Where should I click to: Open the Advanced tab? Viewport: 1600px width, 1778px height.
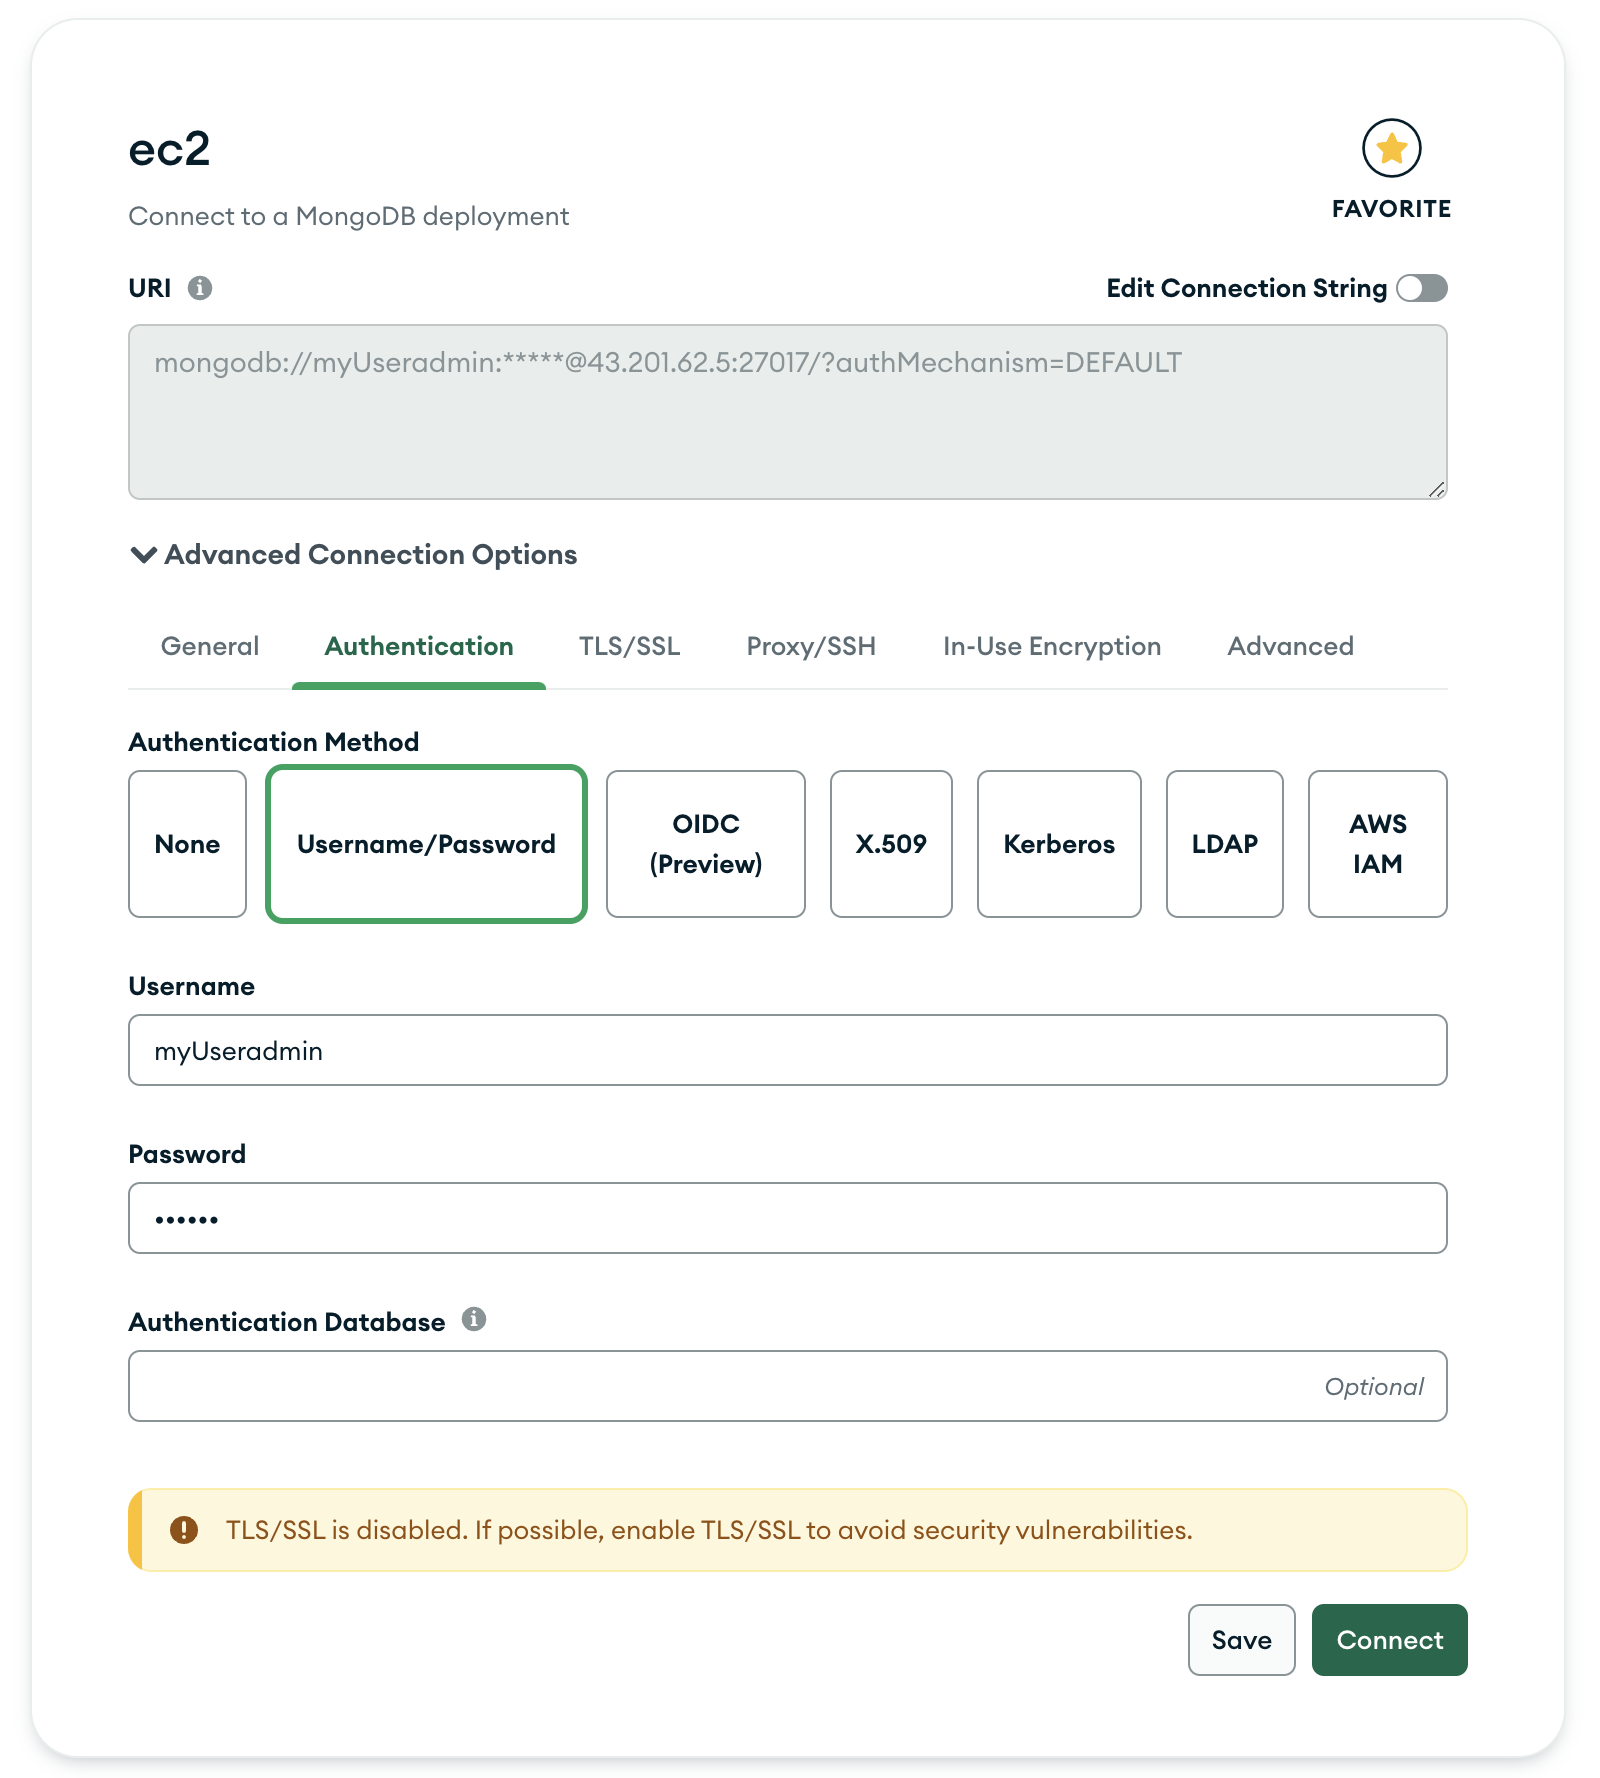1291,646
